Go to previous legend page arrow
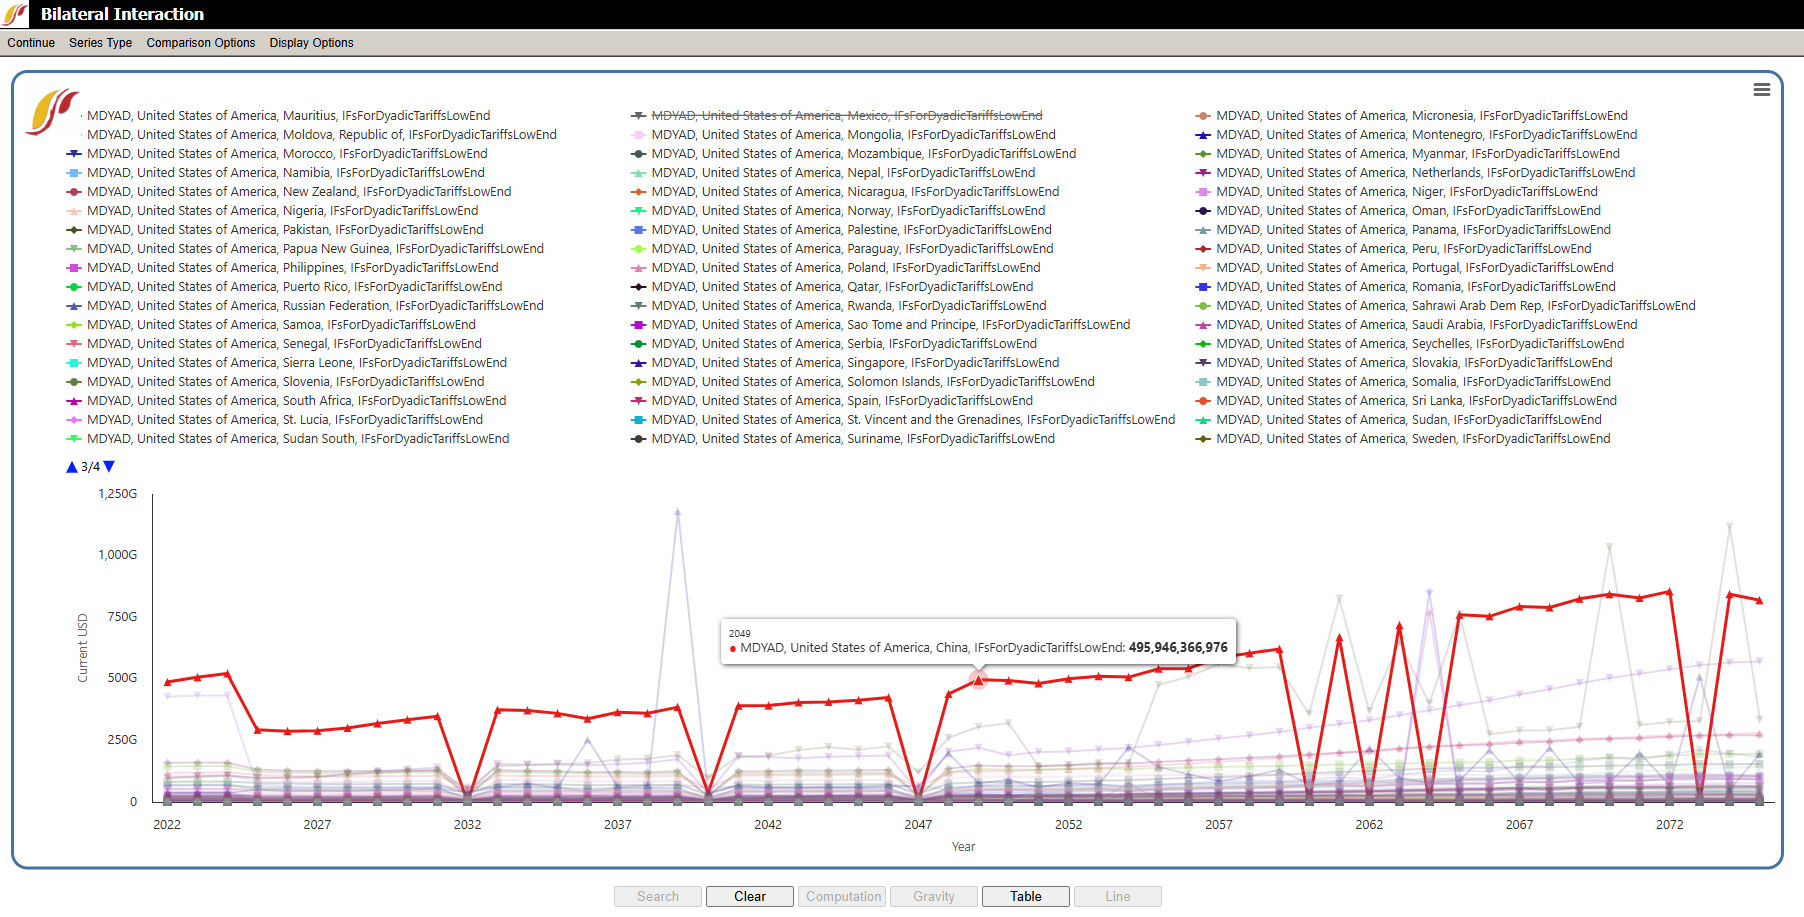 pyautogui.click(x=72, y=467)
